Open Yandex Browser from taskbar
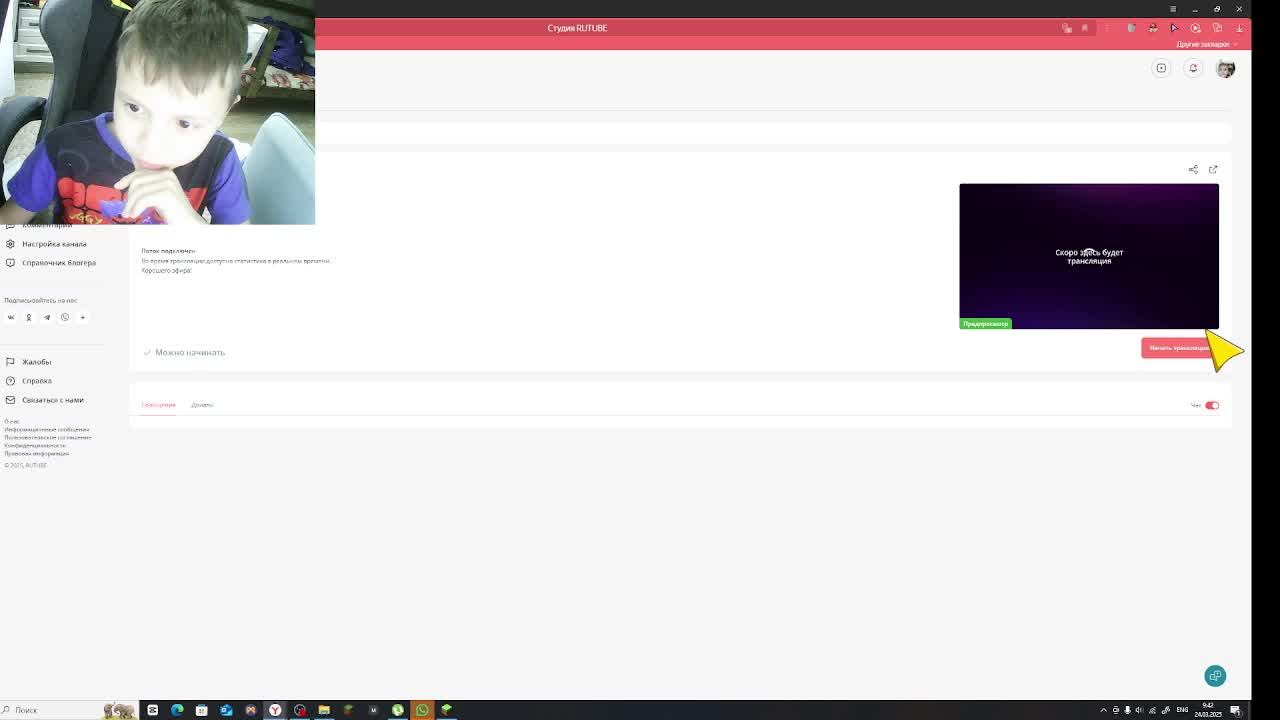 pyautogui.click(x=275, y=710)
